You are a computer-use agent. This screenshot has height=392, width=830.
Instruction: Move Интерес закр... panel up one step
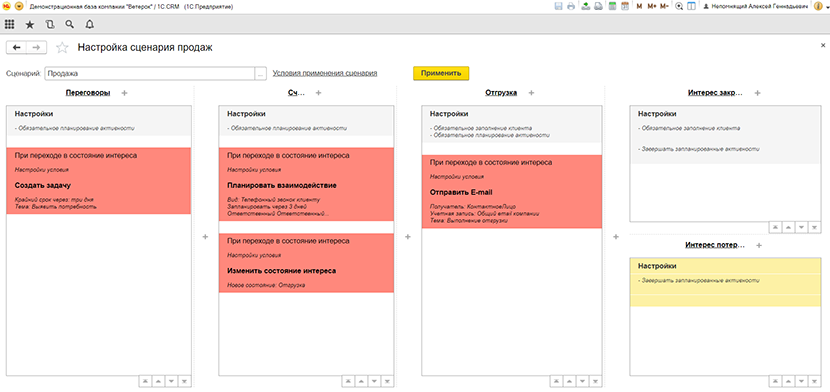[x=788, y=227]
